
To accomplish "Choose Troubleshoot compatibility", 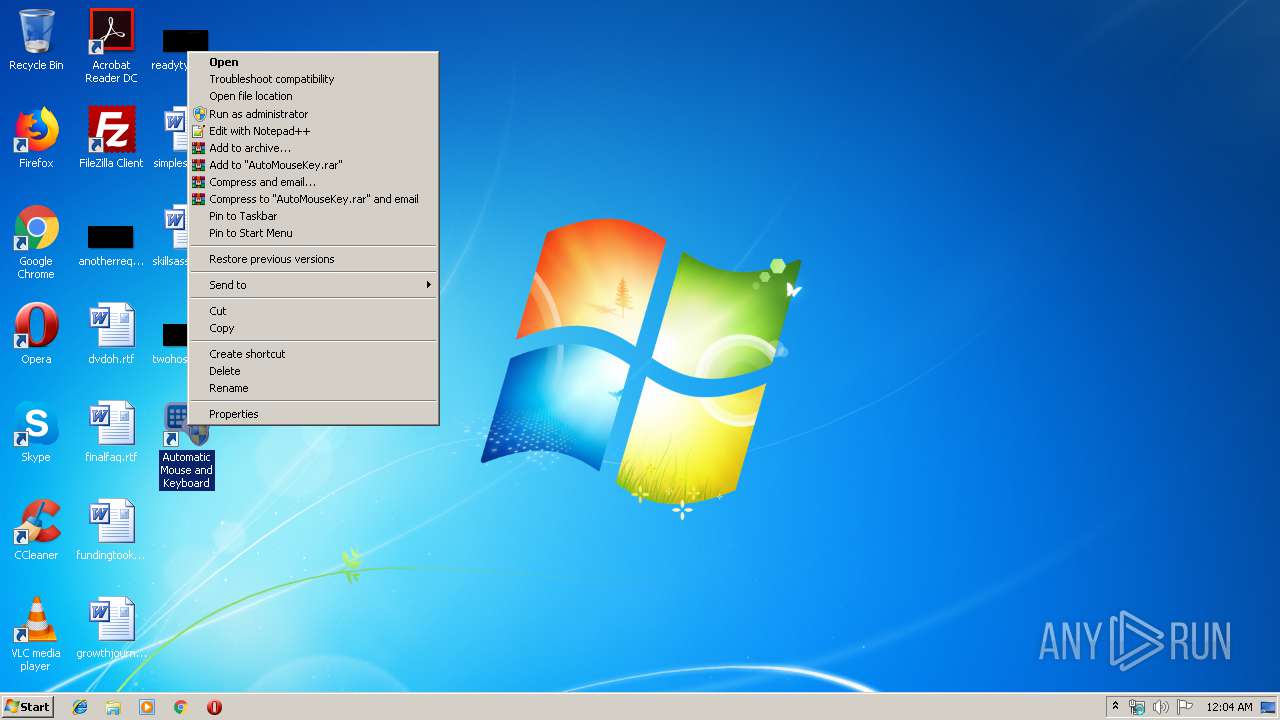I will (x=314, y=79).
